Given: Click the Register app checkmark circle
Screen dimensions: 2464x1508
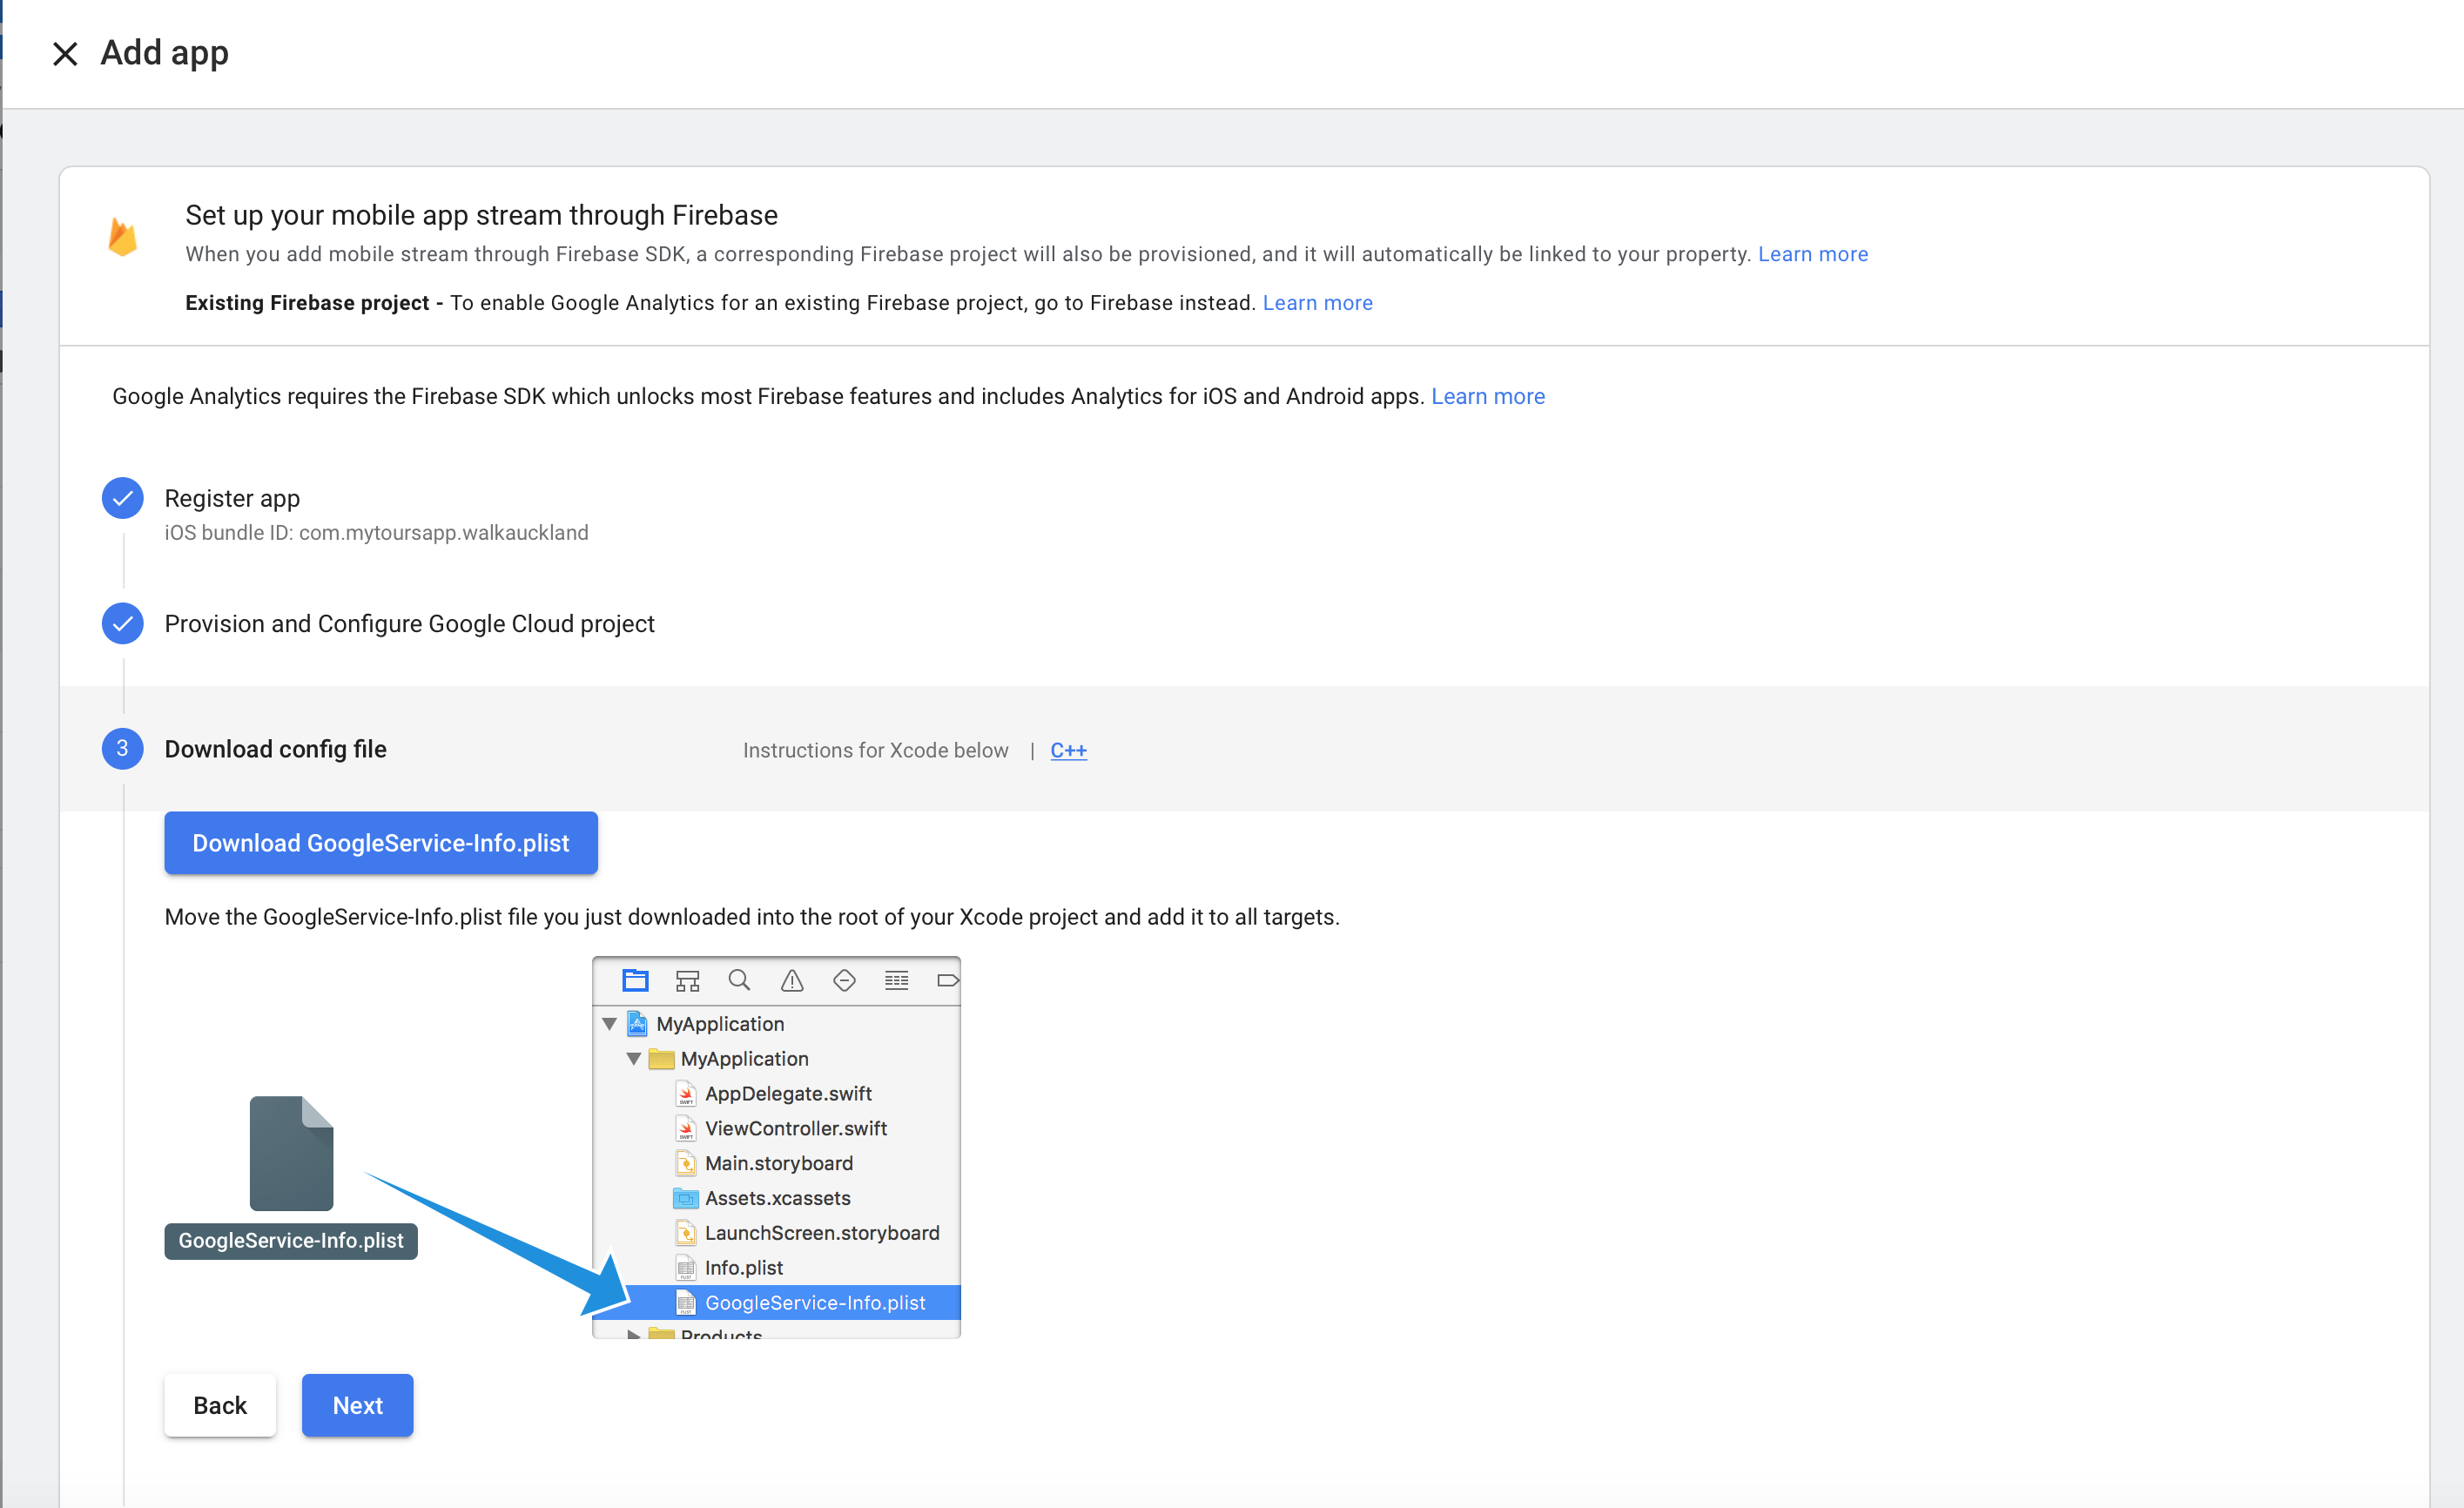Looking at the screenshot, I should point(122,498).
